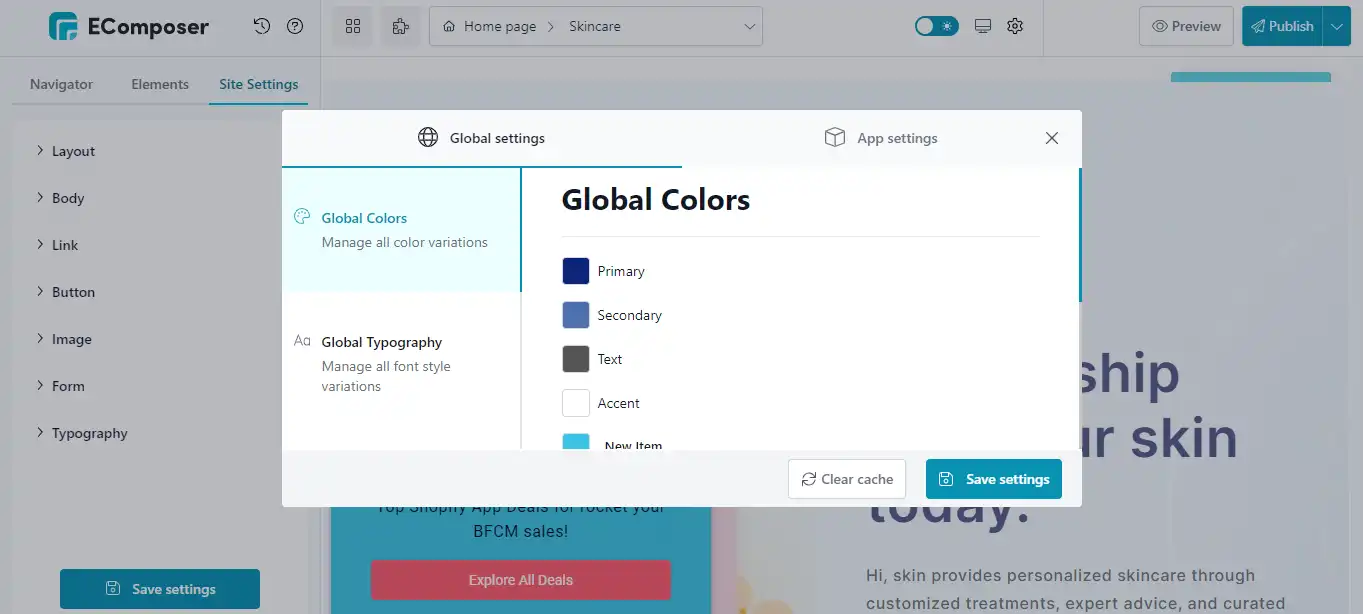Switch to the App settings tab

[881, 138]
